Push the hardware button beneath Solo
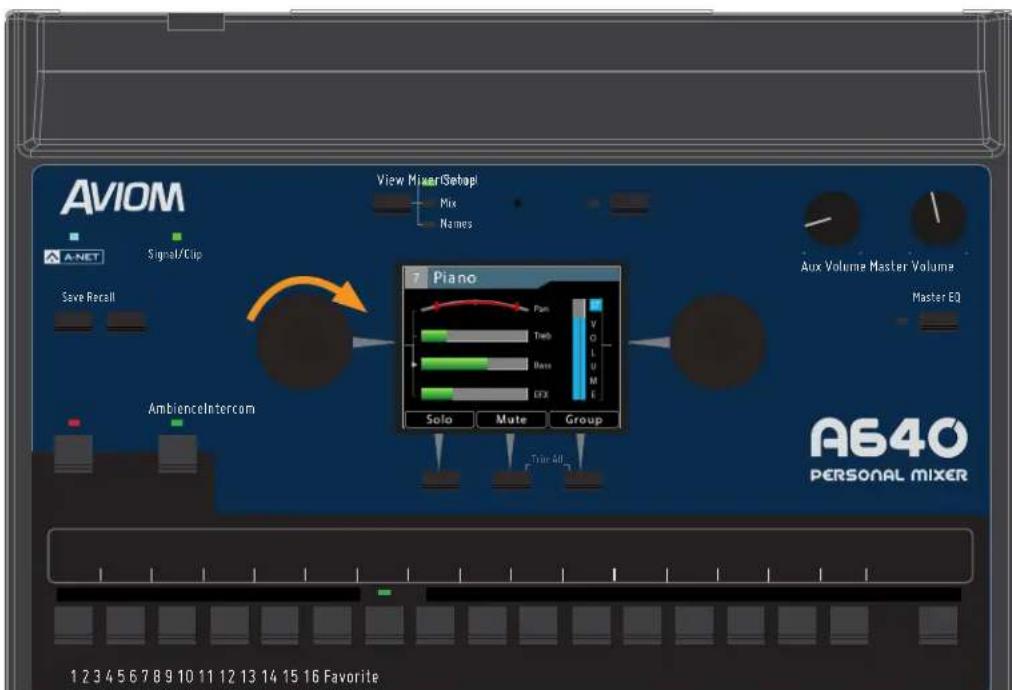Screen dimensions: 1012x690 pyautogui.click(x=441, y=480)
